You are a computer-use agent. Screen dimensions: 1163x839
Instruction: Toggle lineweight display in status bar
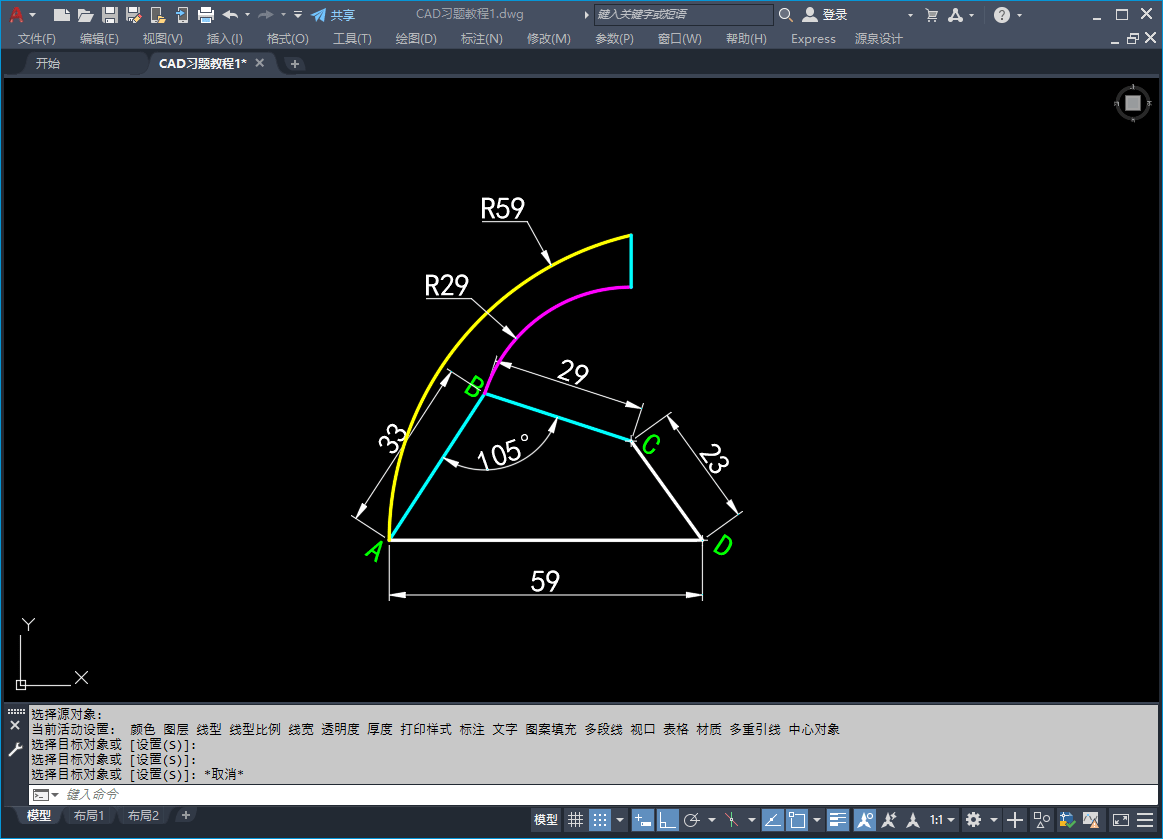click(x=837, y=820)
